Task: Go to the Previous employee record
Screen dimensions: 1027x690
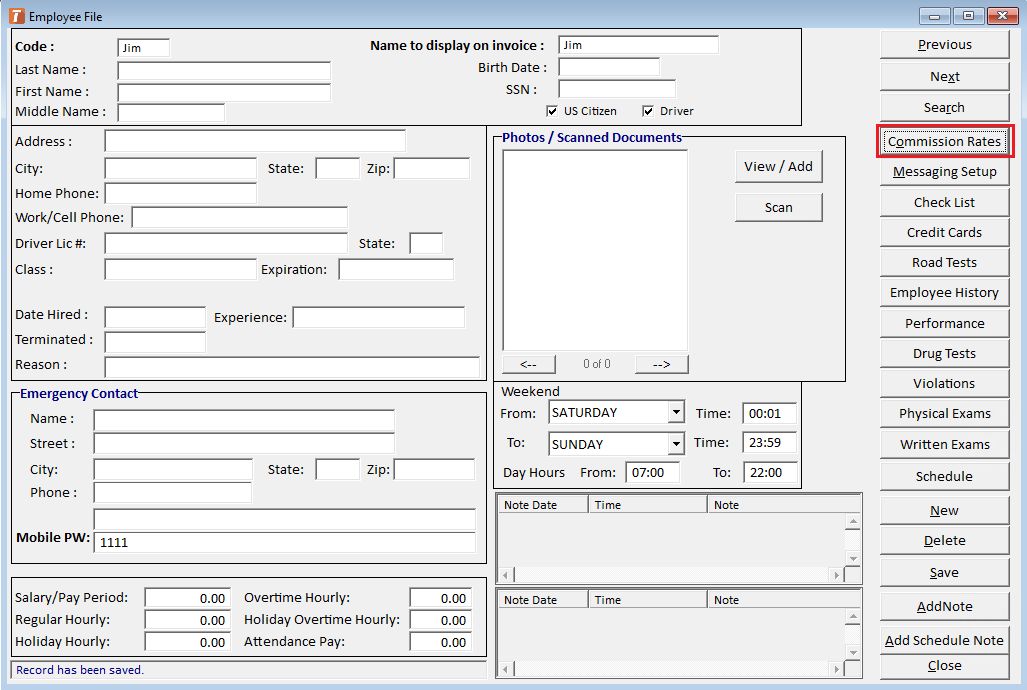Action: pyautogui.click(x=944, y=45)
